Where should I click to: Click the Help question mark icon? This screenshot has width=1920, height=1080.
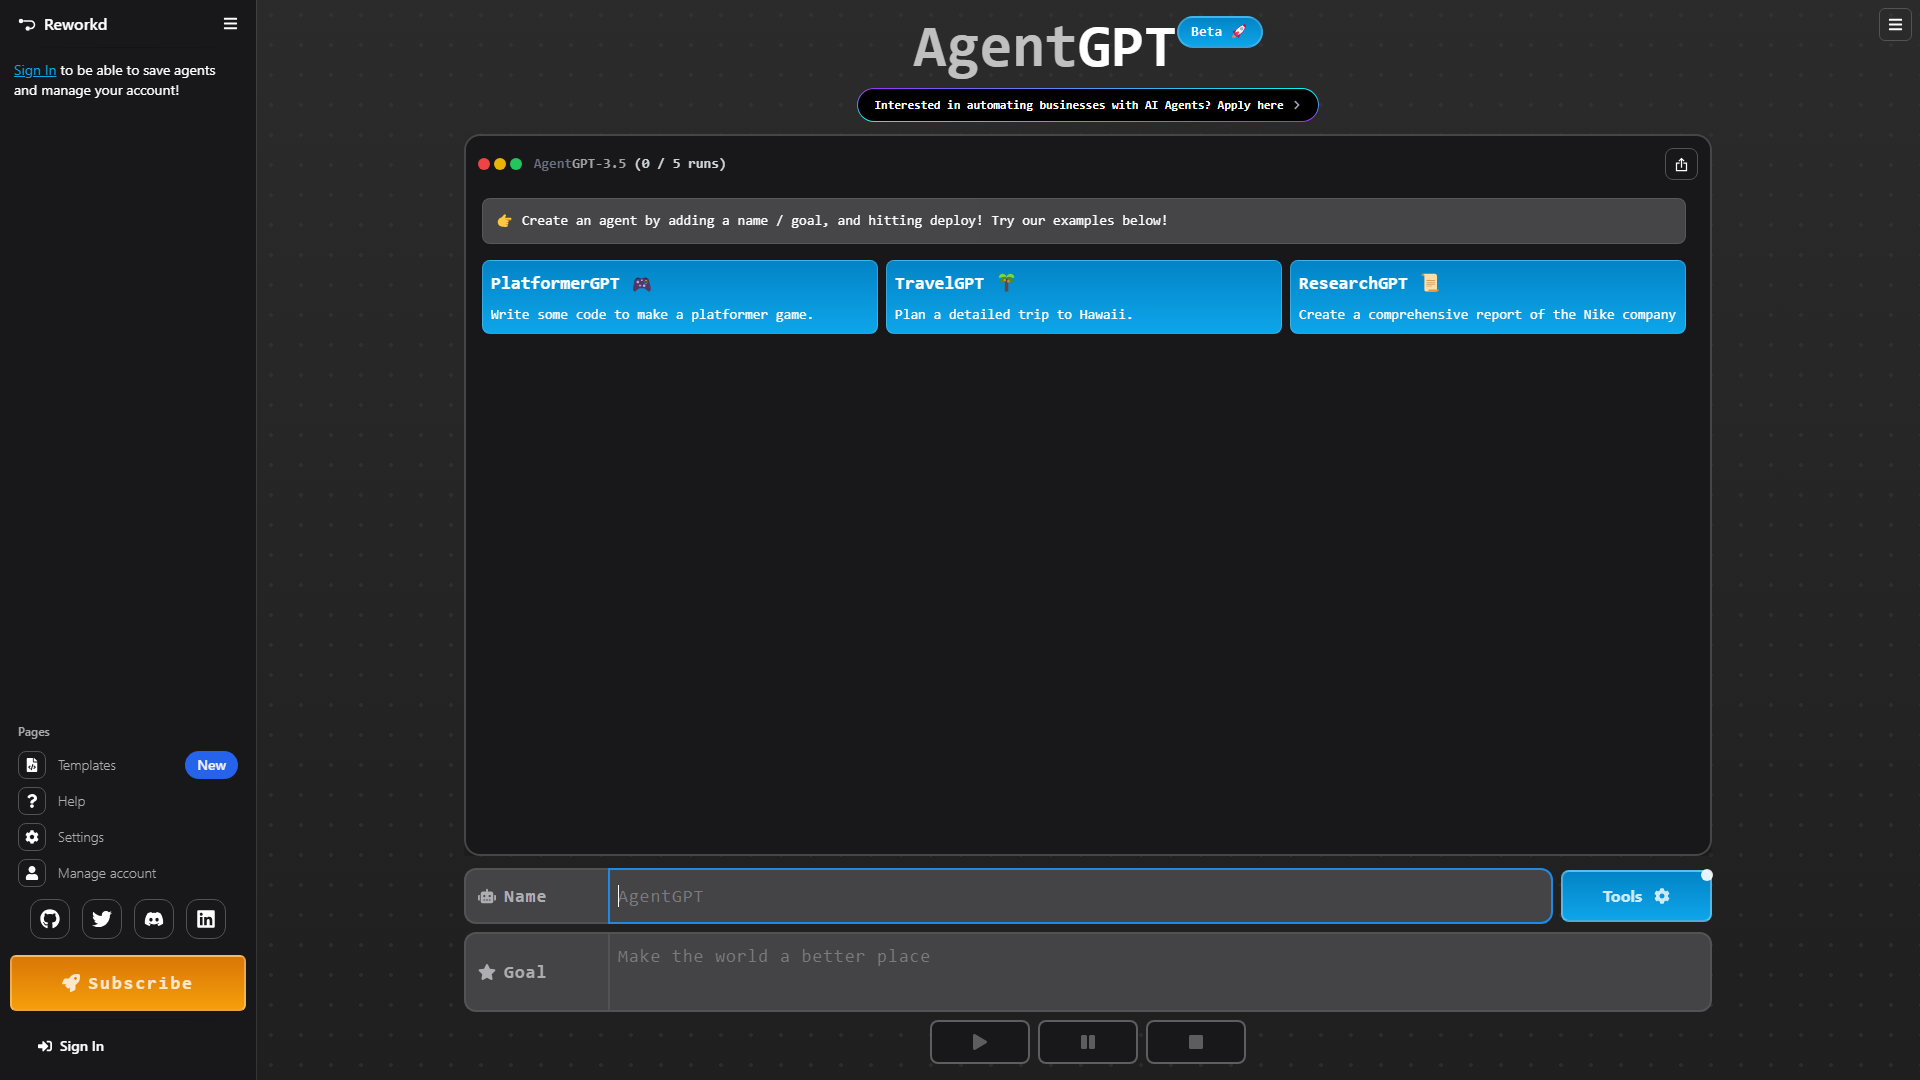[32, 801]
